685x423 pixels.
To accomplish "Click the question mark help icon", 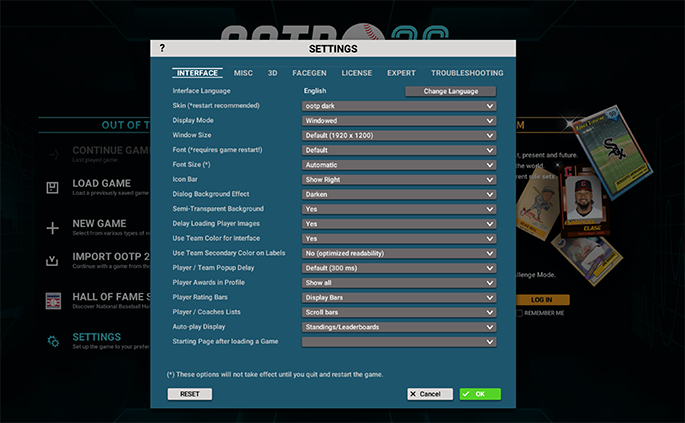I will click(162, 48).
